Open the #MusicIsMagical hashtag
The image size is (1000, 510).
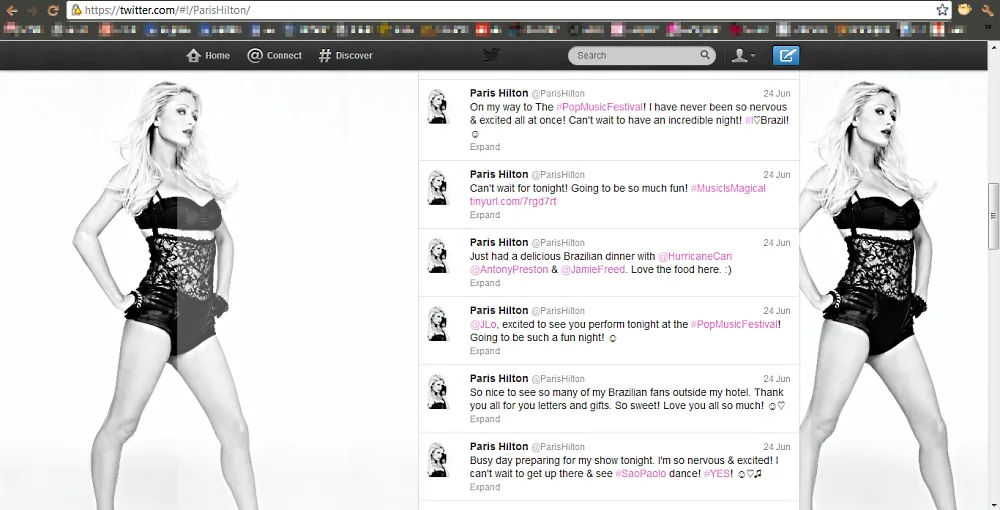point(728,188)
